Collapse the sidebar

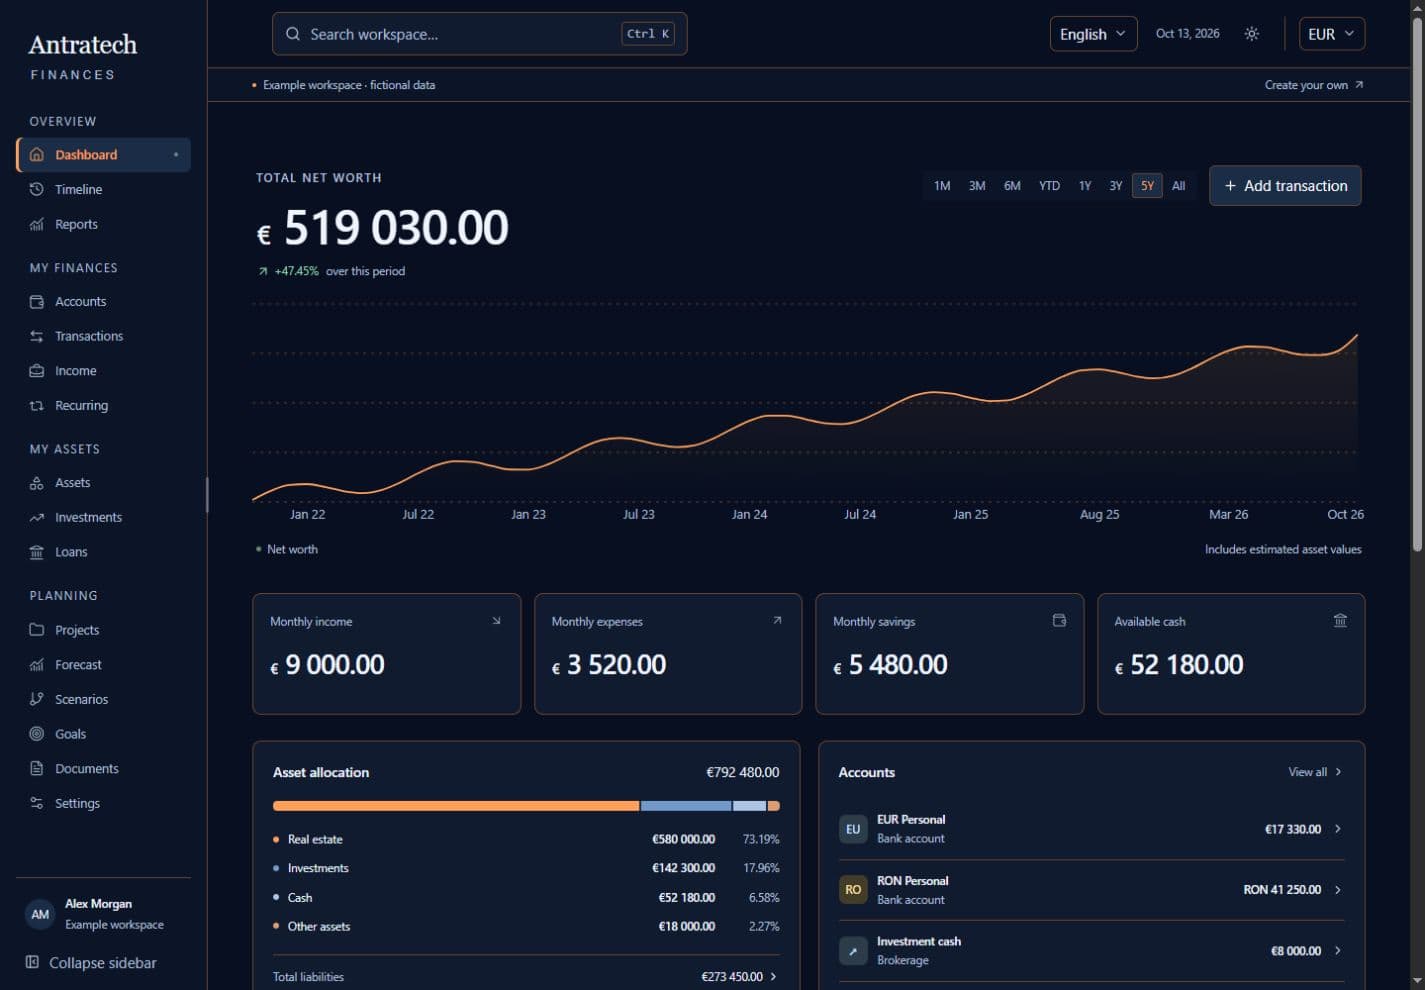(x=91, y=963)
